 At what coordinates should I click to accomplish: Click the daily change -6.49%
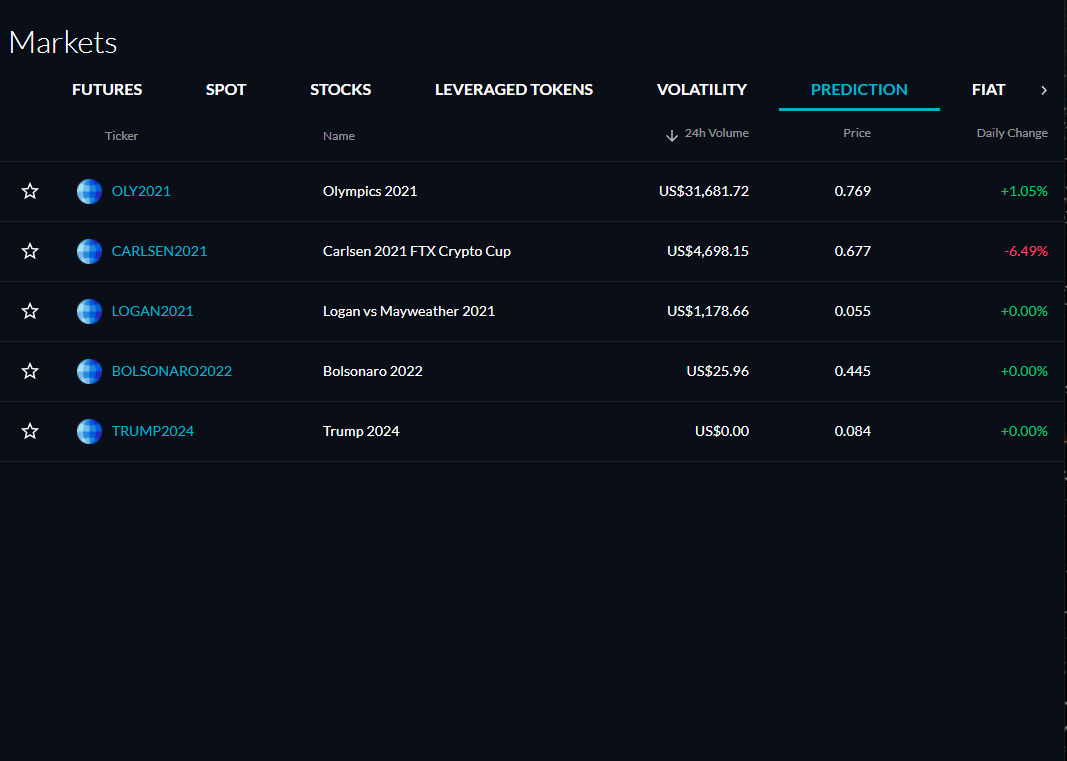tap(1026, 251)
